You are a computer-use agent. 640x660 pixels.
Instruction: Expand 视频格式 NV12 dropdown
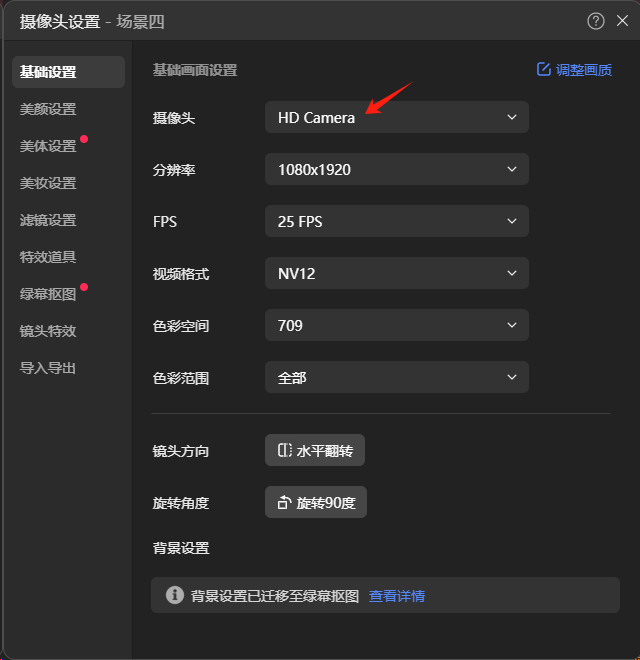click(x=397, y=273)
